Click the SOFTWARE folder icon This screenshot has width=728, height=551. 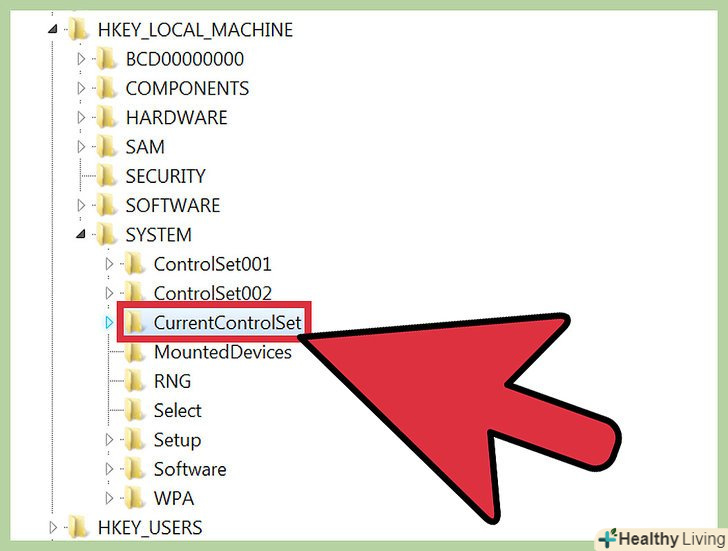(106, 205)
